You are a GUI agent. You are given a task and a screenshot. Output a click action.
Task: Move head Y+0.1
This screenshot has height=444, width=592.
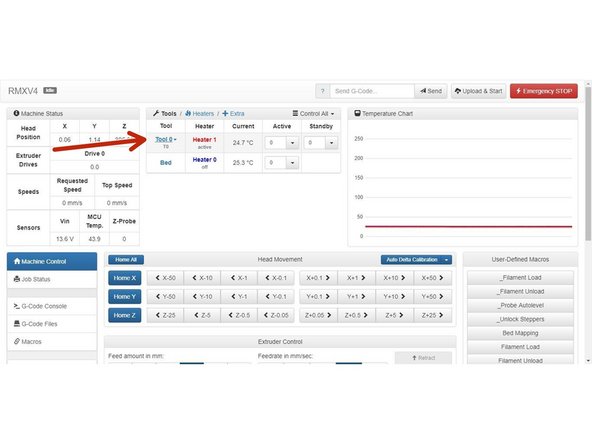point(318,296)
